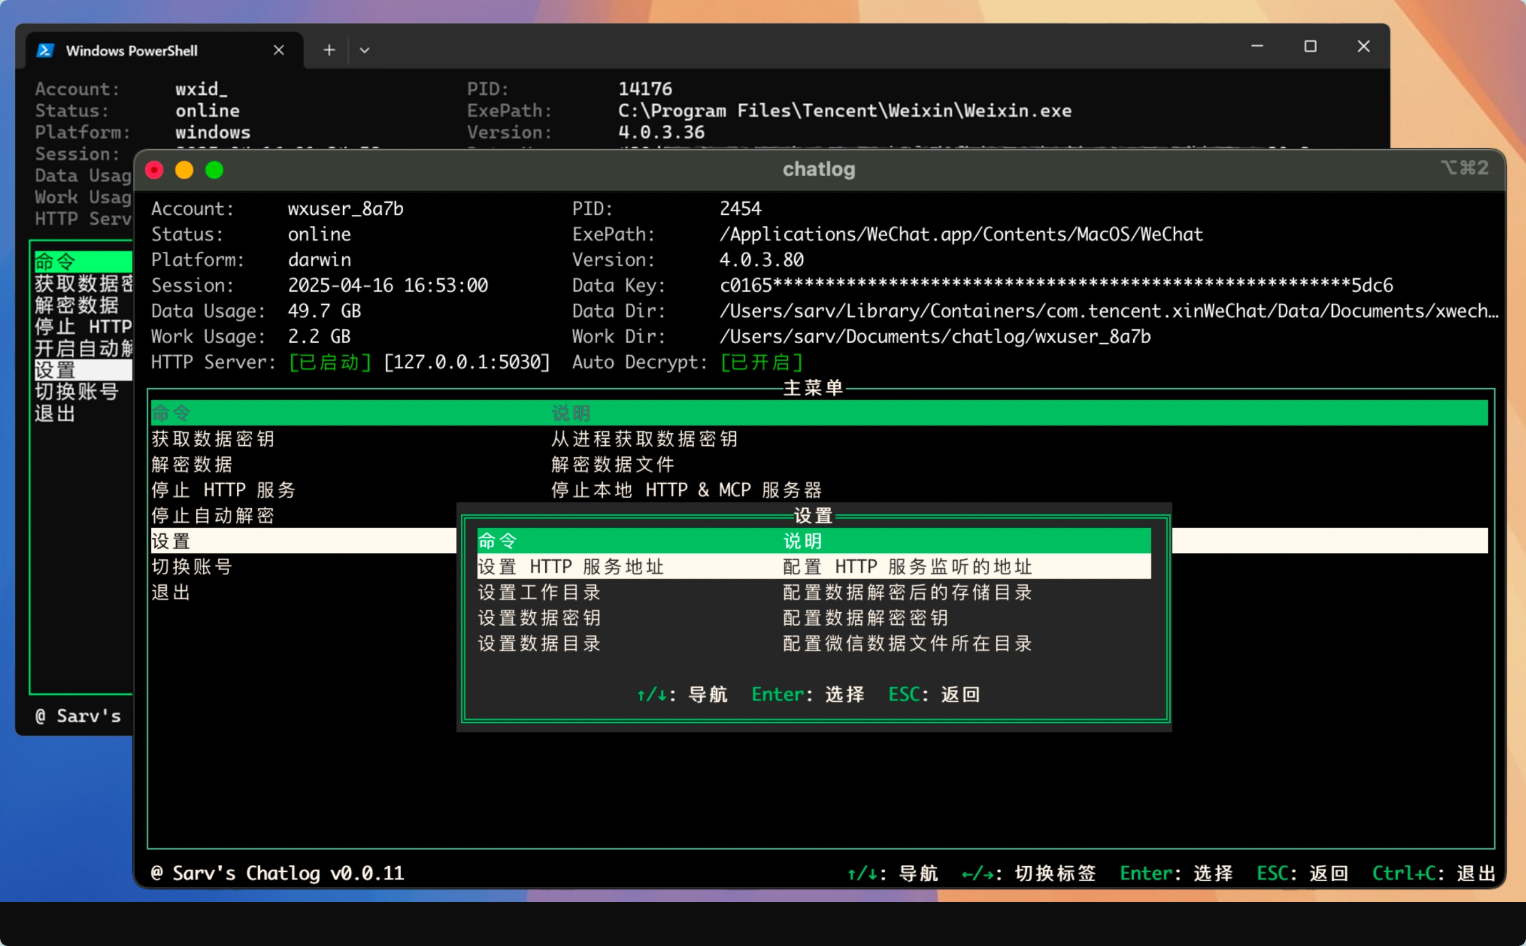Select 获取数据密钥 in the chatlog main menu

click(213, 439)
